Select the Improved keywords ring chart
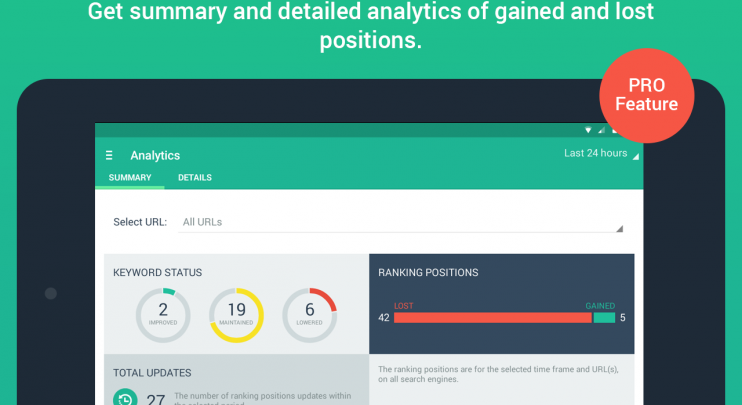742x405 pixels. click(x=163, y=315)
